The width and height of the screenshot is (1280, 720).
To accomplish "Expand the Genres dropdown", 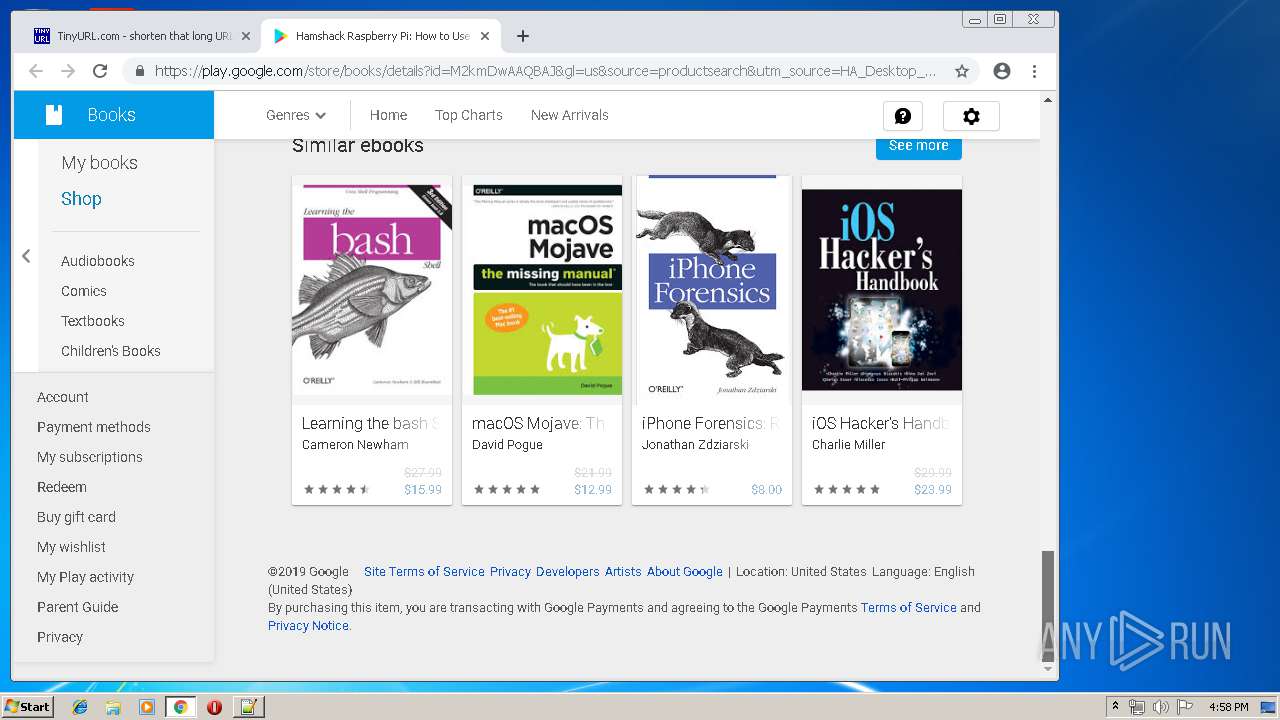I will click(296, 115).
